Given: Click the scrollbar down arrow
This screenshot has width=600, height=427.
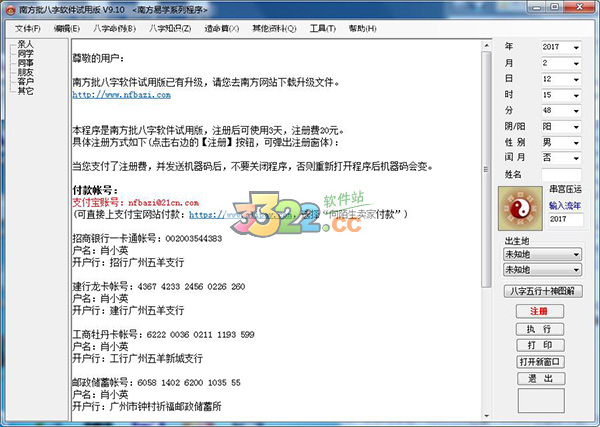Looking at the screenshot, I should 486,416.
